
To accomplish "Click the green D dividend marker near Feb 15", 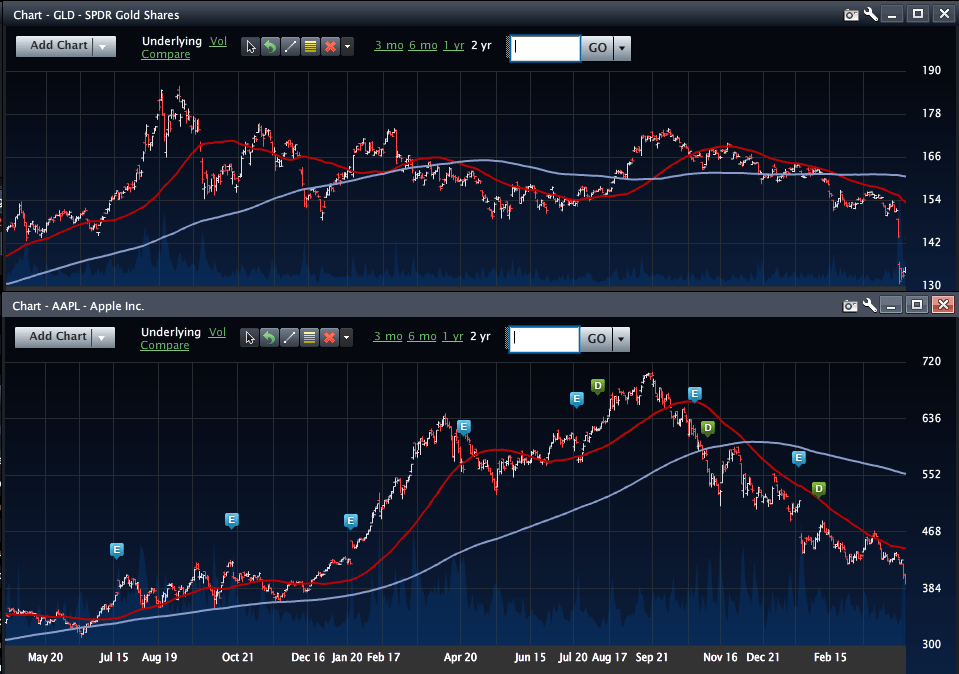I will (818, 489).
